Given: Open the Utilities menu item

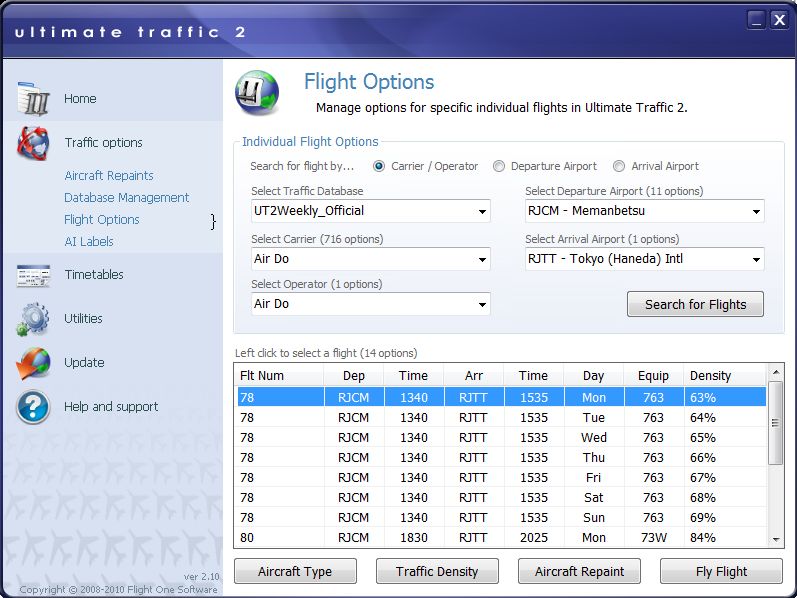Looking at the screenshot, I should (x=83, y=319).
